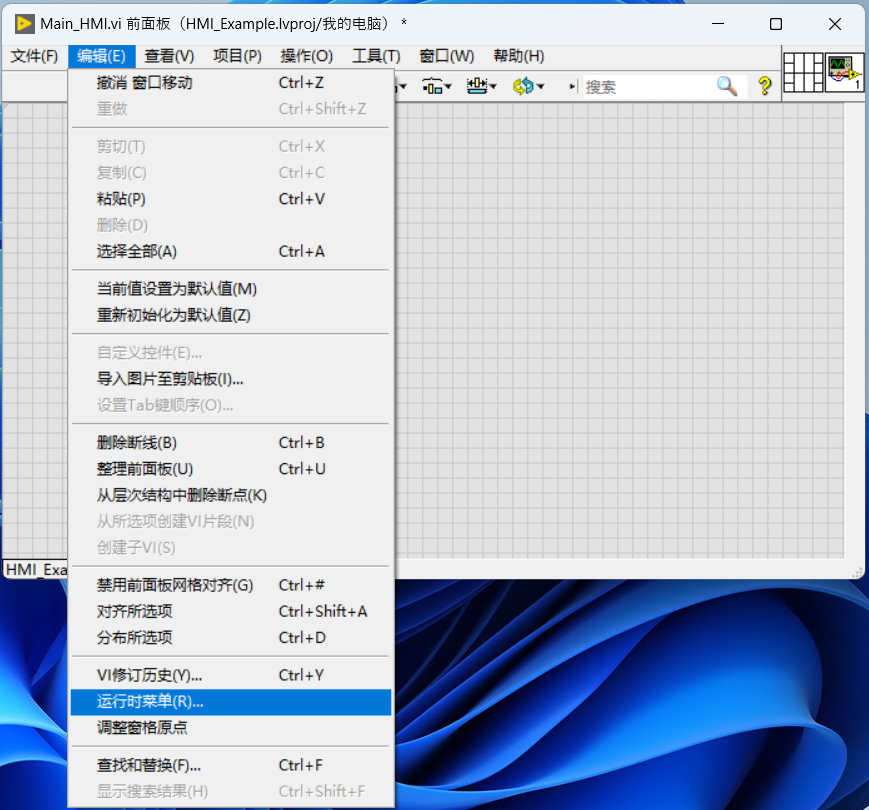Toggle 禁用前面板网格对齐(G)
Viewport: 869px width, 810px height.
pos(231,585)
